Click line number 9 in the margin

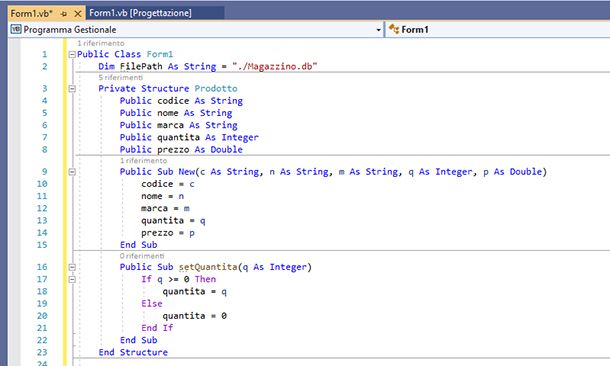pos(44,172)
